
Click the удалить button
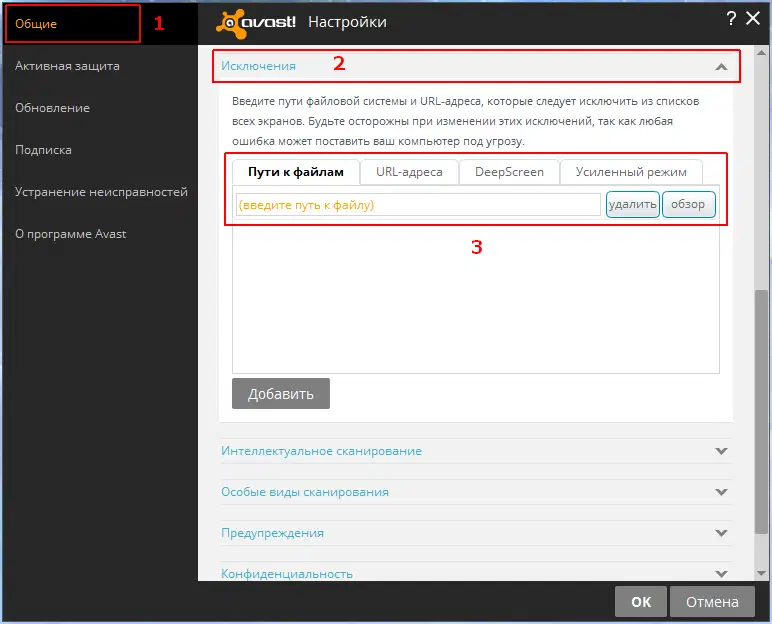click(633, 204)
